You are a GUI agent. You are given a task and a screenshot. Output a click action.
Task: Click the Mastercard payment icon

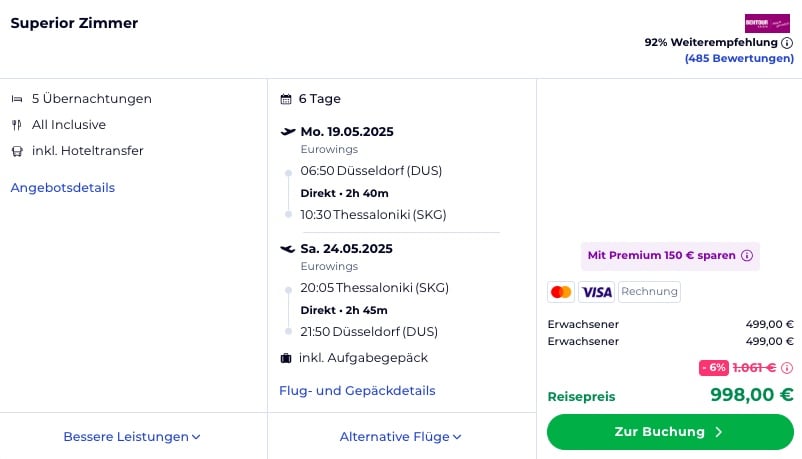pos(561,292)
